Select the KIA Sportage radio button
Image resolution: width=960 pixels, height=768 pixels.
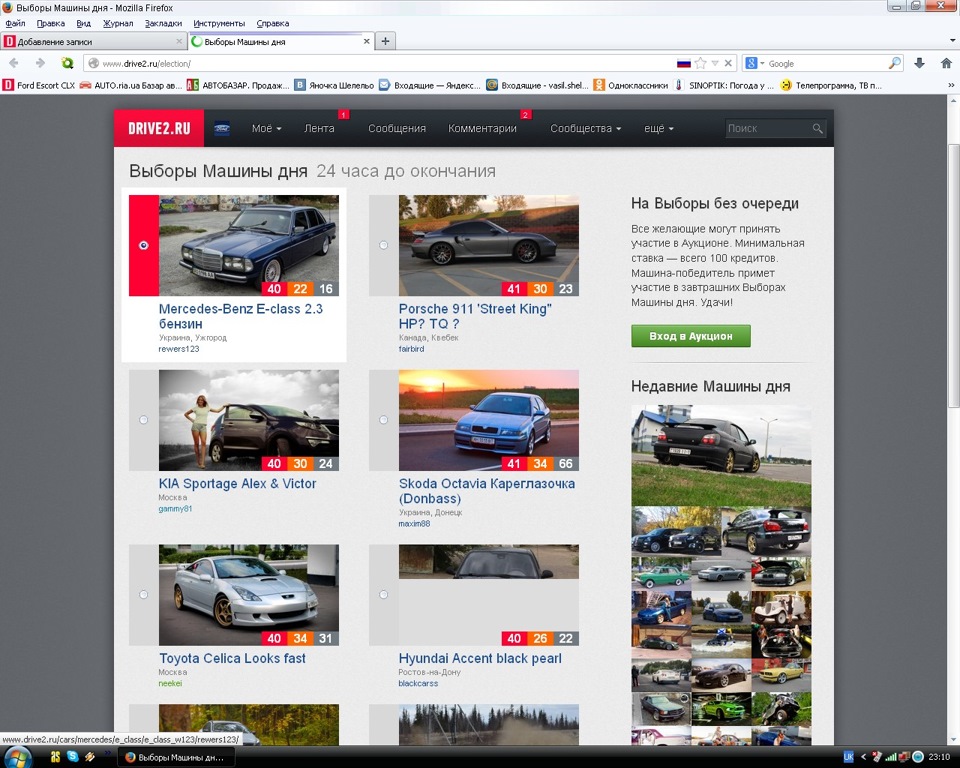tap(143, 420)
